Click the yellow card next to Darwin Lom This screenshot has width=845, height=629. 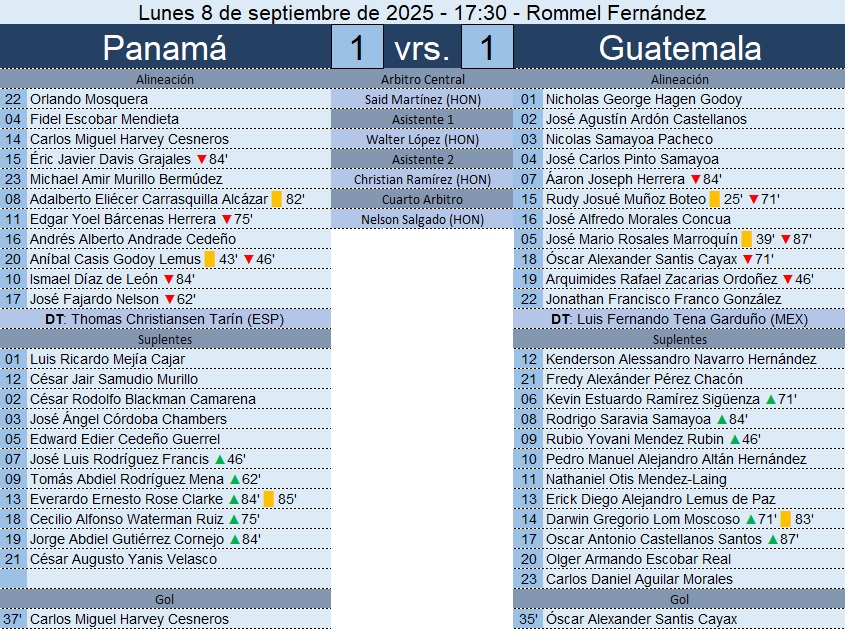(x=786, y=519)
